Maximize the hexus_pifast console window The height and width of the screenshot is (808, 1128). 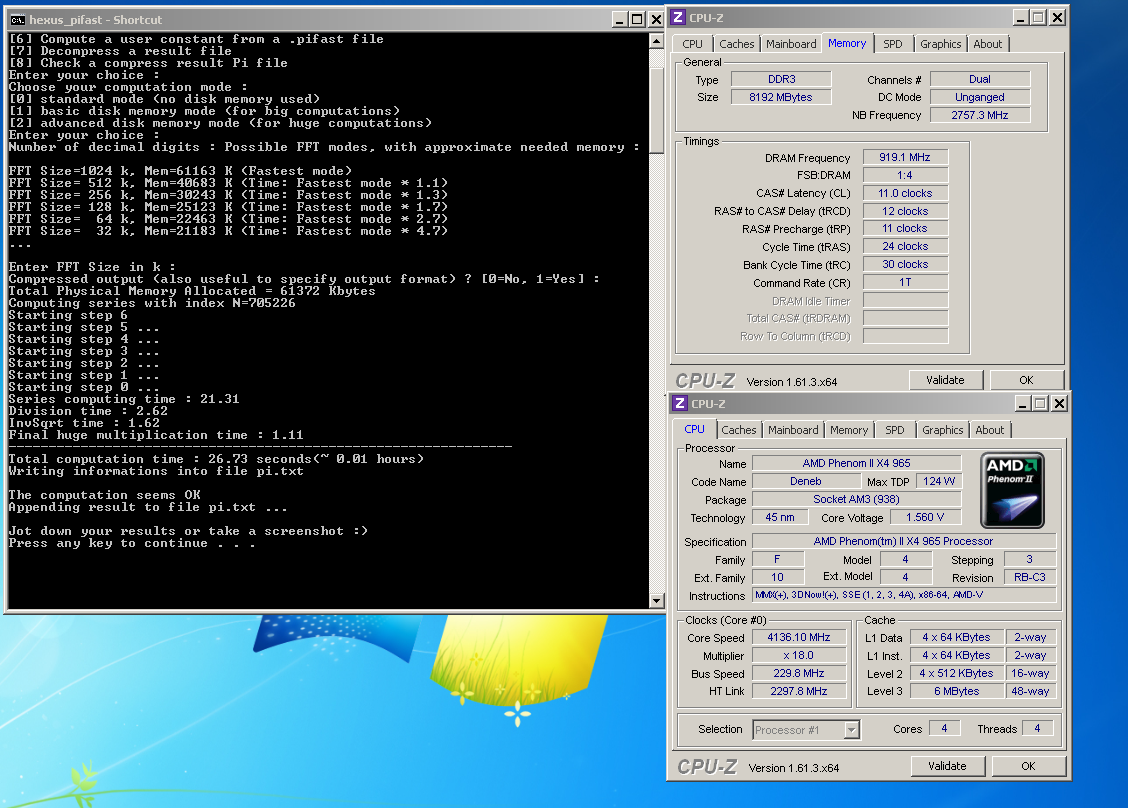(x=637, y=19)
